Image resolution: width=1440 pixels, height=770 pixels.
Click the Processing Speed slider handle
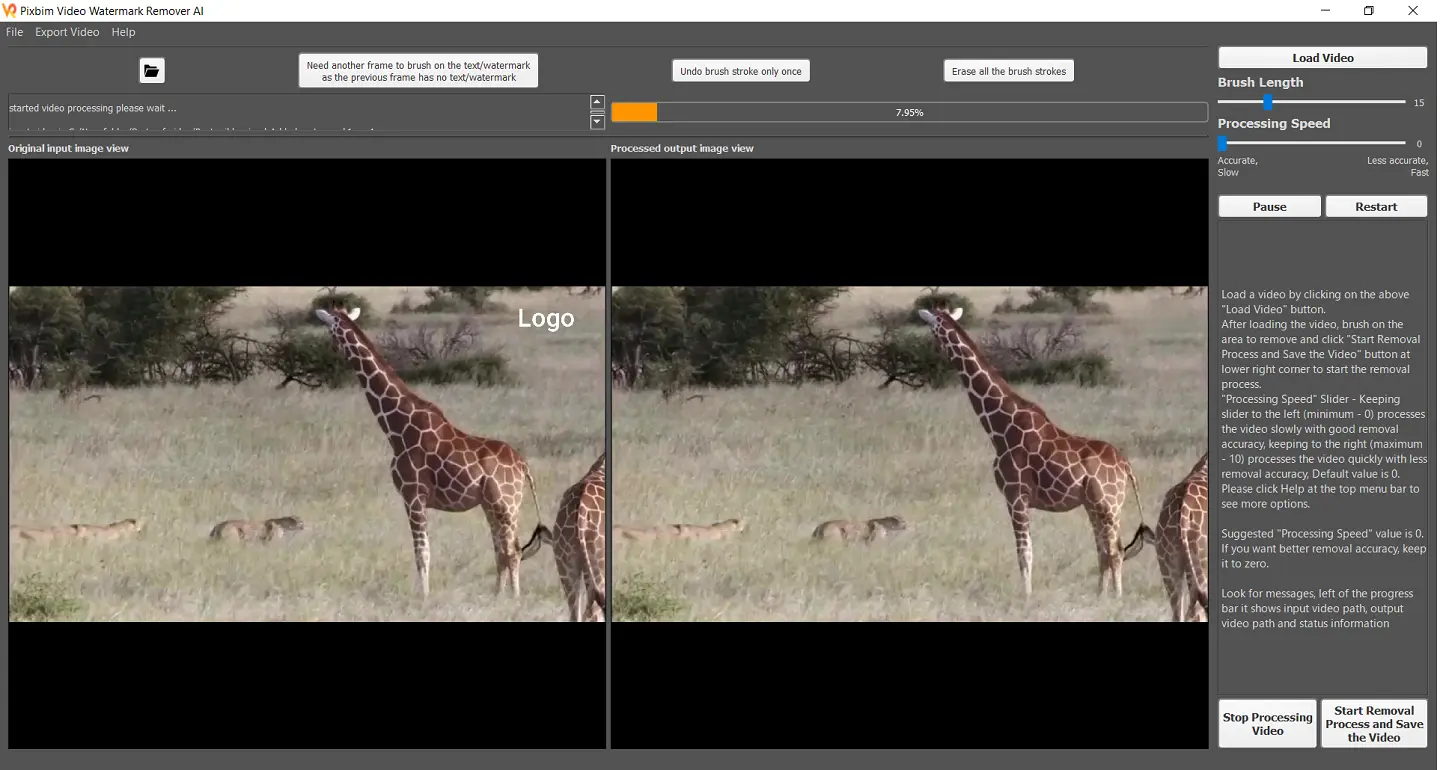(x=1222, y=143)
